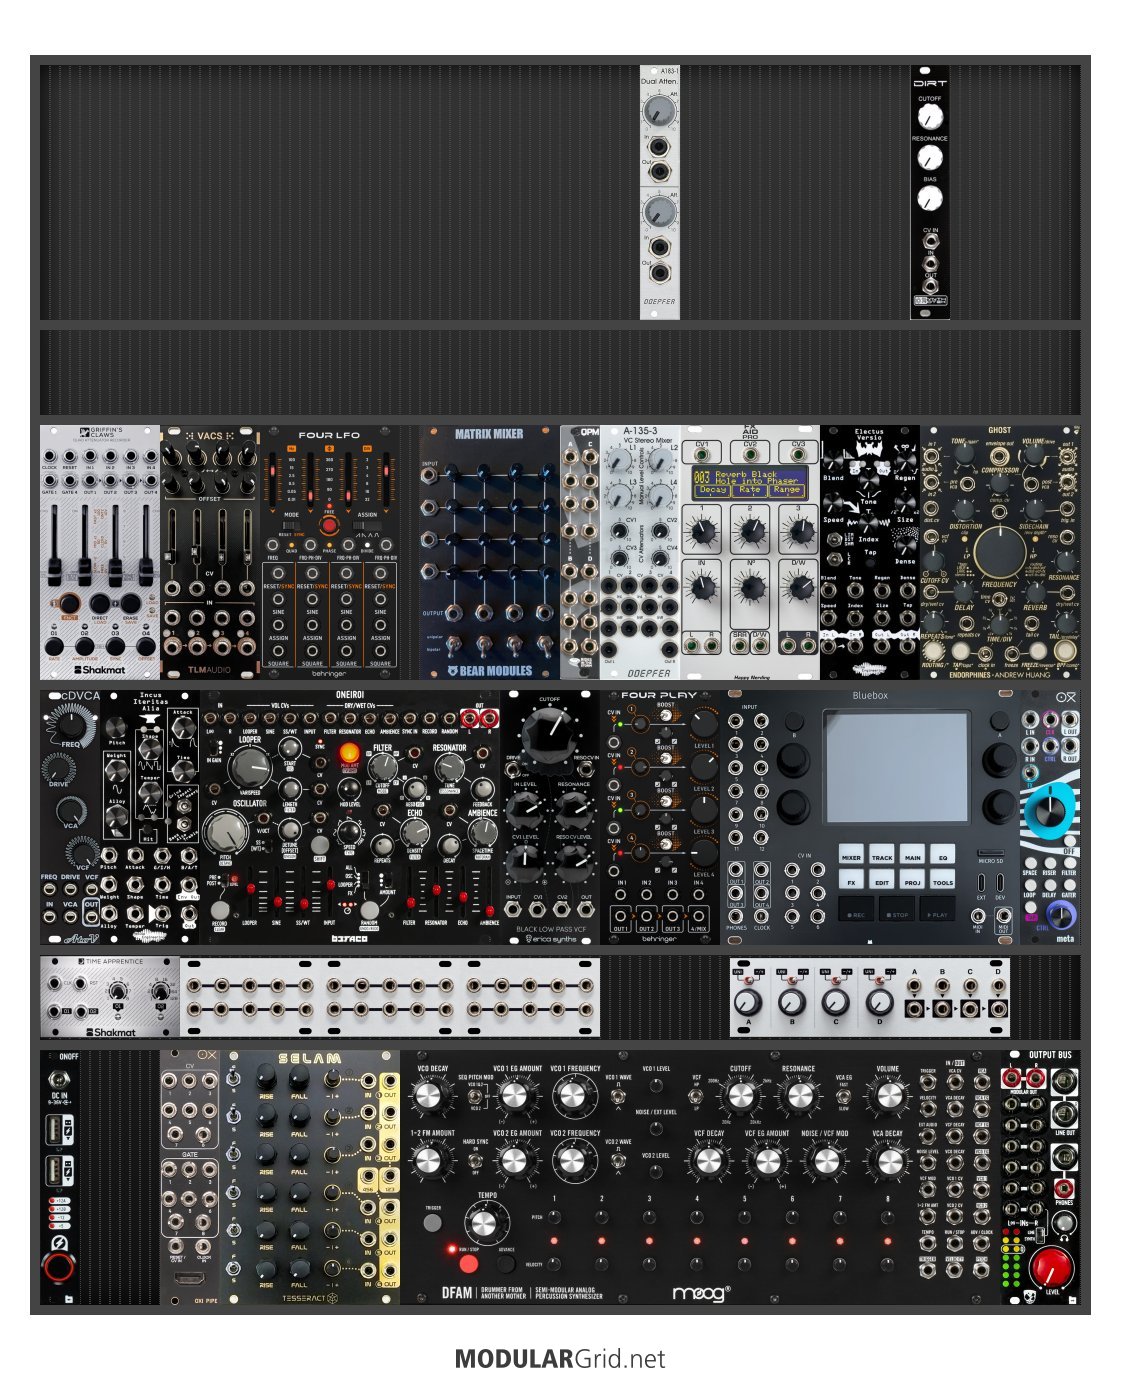This screenshot has height=1380, width=1121.
Task: Click the DFAM CUTOFF knob
Action: pos(741,1097)
